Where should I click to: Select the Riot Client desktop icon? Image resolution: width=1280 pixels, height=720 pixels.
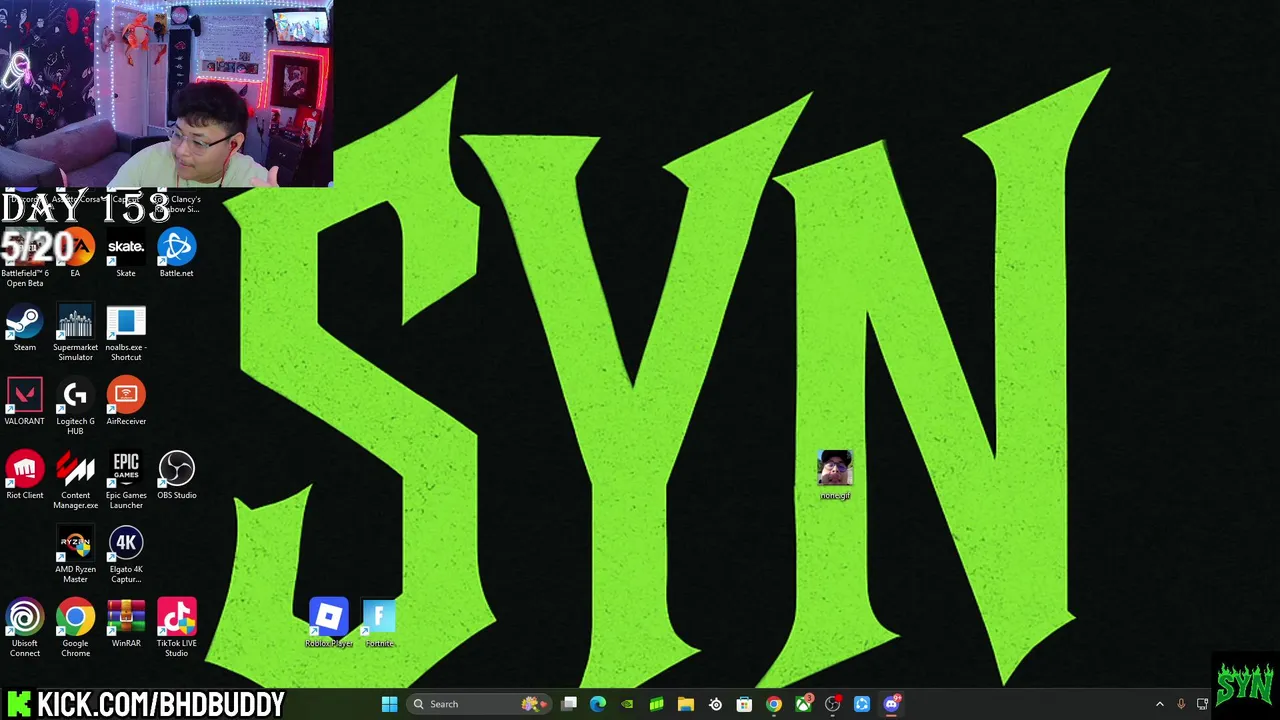[x=25, y=476]
